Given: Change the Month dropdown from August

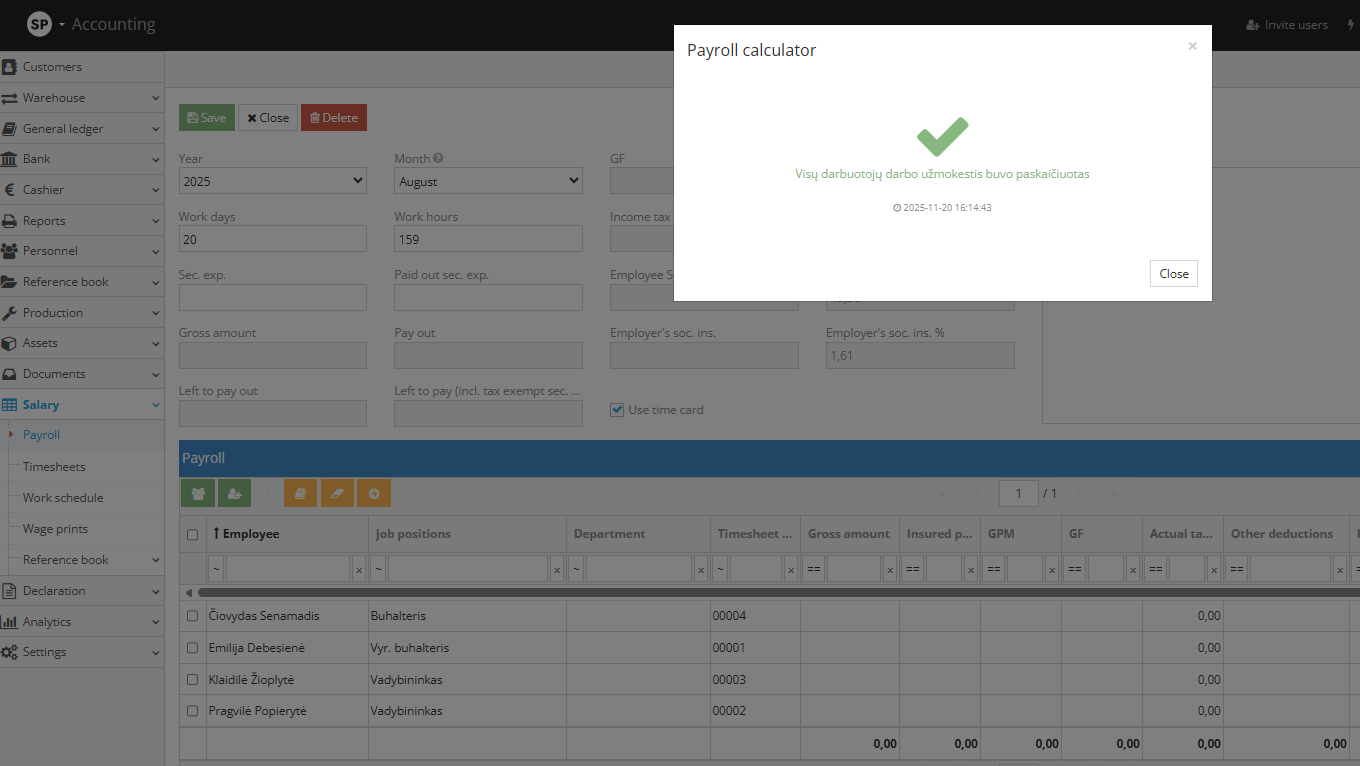Looking at the screenshot, I should point(488,180).
